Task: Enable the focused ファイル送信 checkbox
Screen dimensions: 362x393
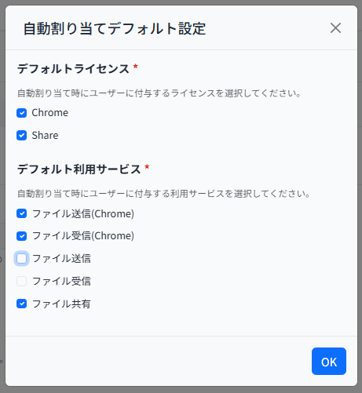Action: point(22,259)
